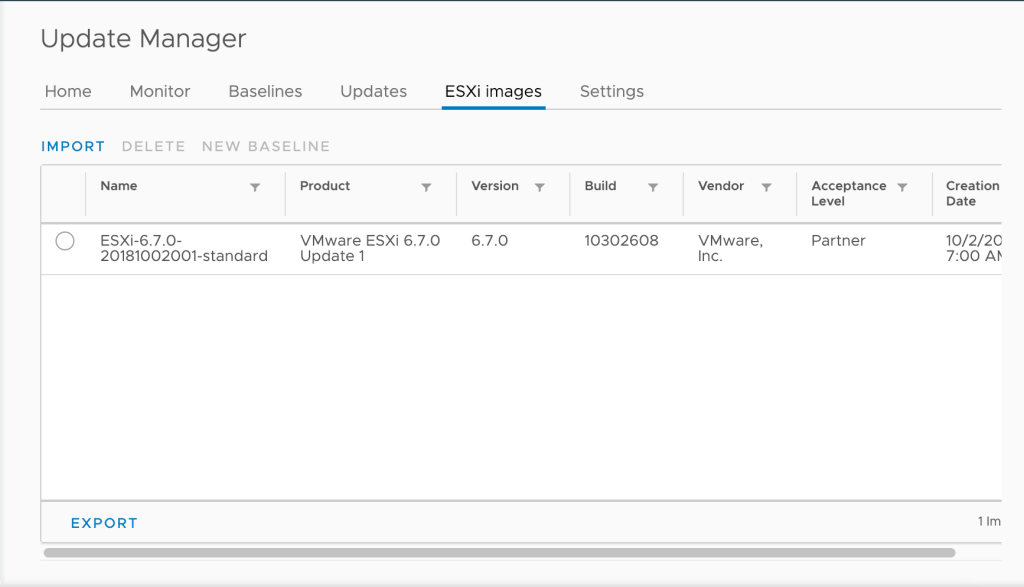1024x587 pixels.
Task: Open the Build column filter
Action: [653, 187]
